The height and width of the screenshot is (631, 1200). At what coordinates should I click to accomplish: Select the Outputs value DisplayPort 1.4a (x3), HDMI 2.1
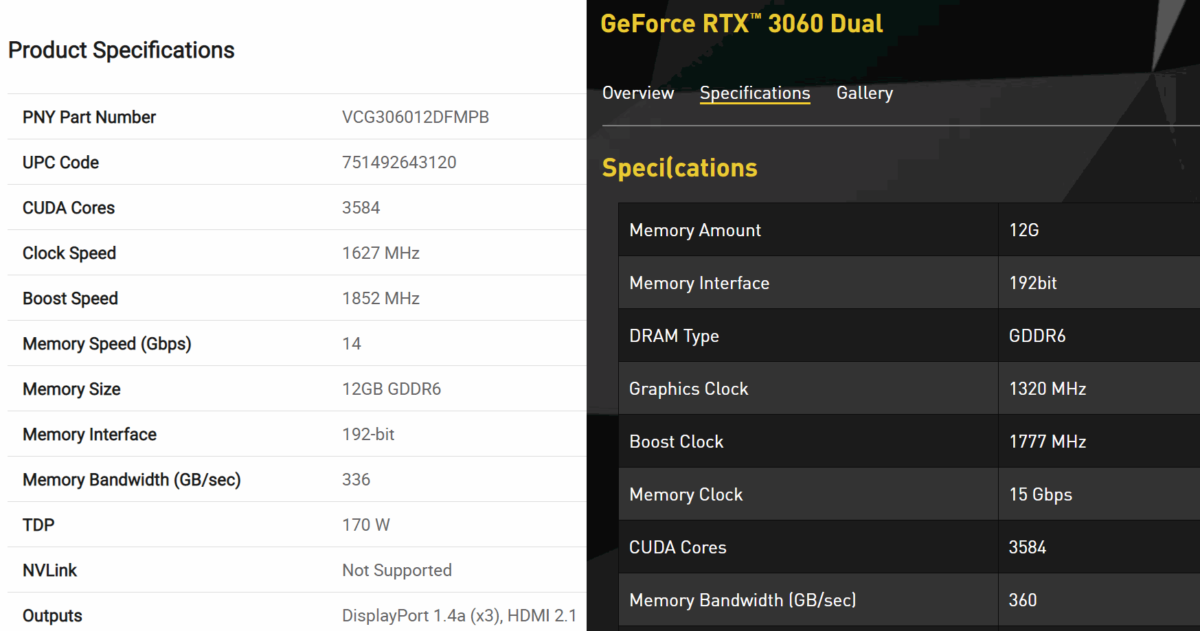tap(459, 616)
